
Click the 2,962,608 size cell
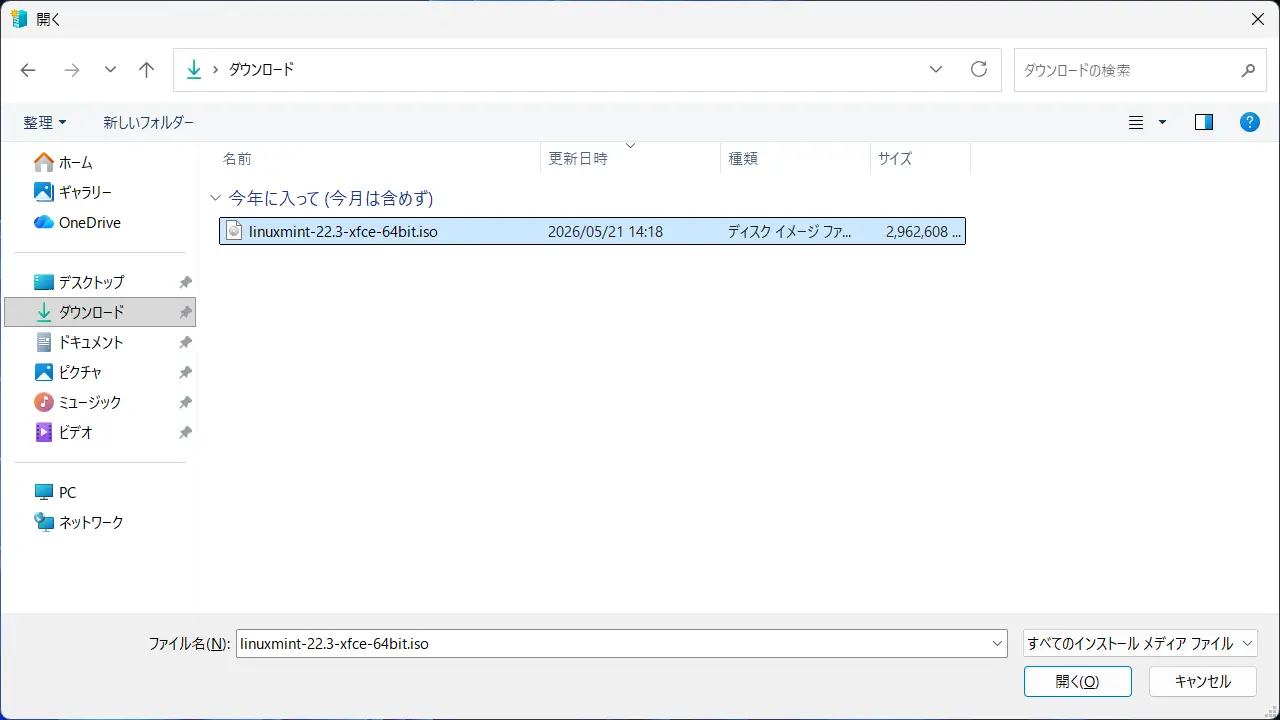tap(923, 231)
